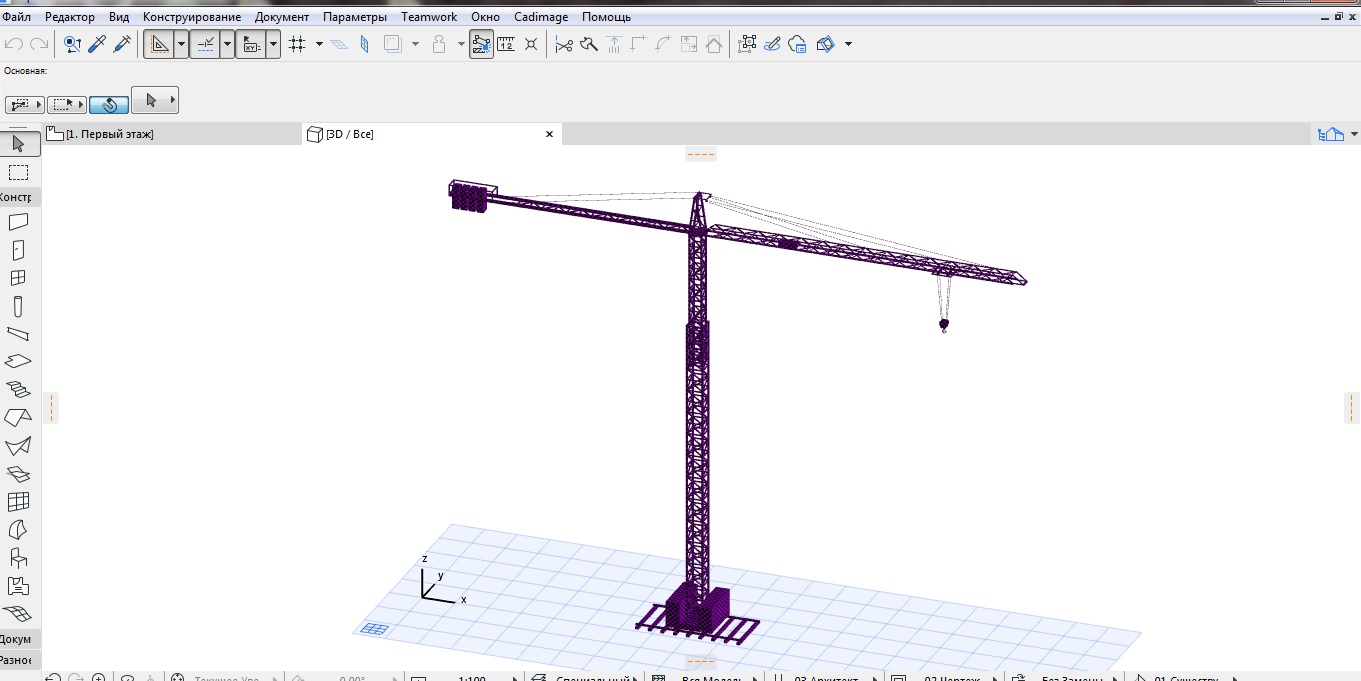Select the Wall tool

pos(18,222)
